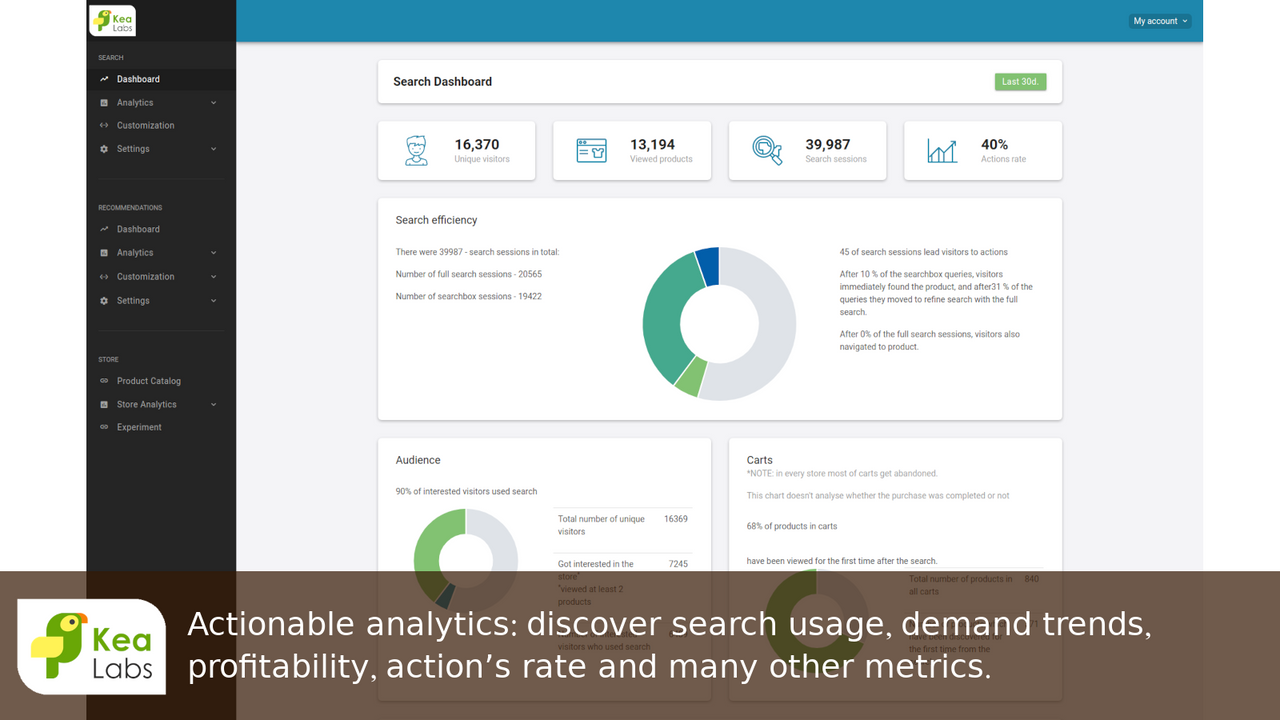
Task: Click the Search sessions magnifier icon
Action: [x=765, y=149]
